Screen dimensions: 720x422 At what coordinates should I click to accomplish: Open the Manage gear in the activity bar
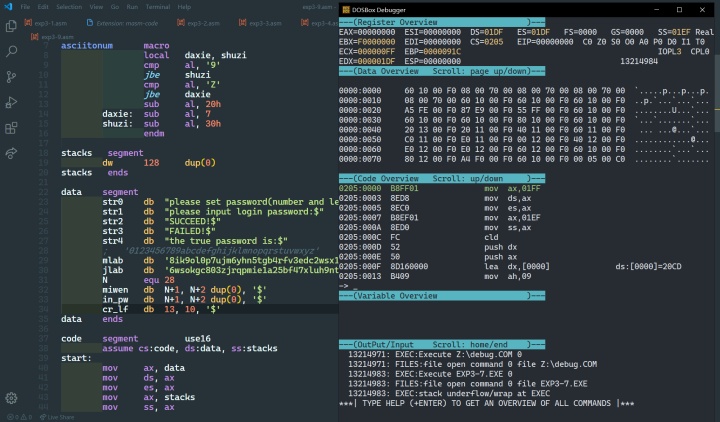point(11,398)
